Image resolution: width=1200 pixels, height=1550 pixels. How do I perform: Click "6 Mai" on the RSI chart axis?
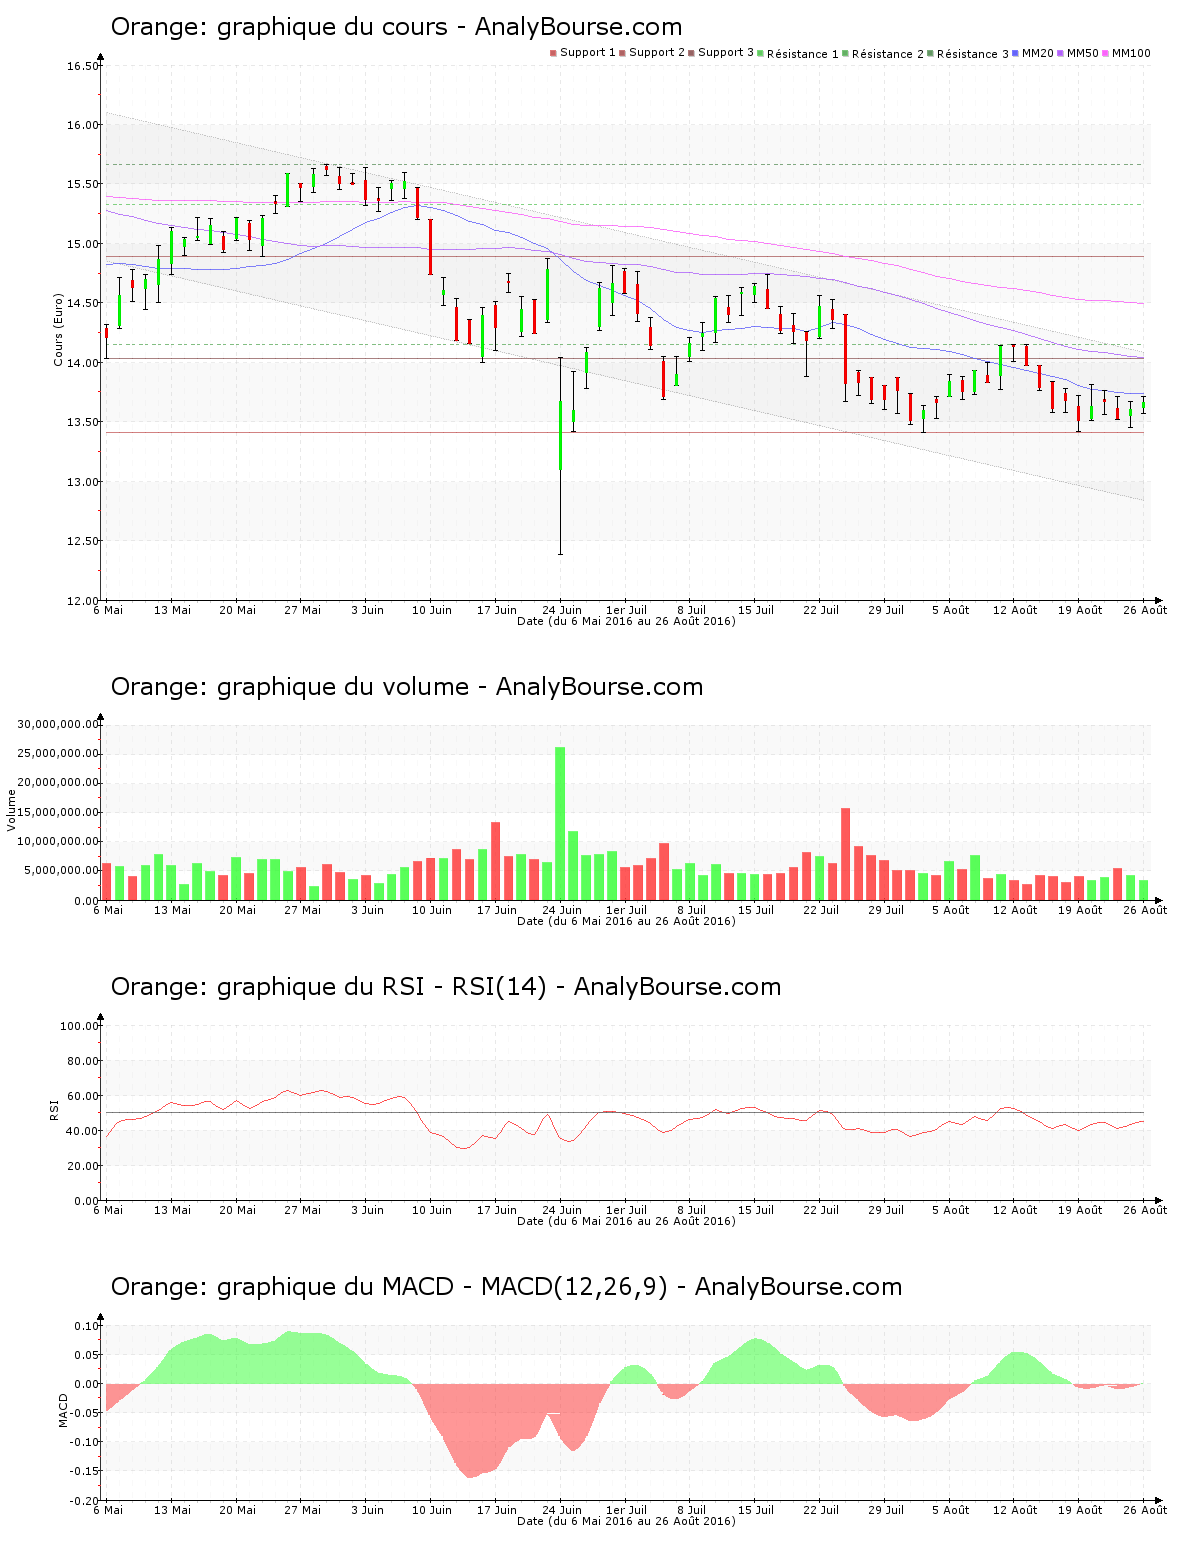[x=108, y=1210]
